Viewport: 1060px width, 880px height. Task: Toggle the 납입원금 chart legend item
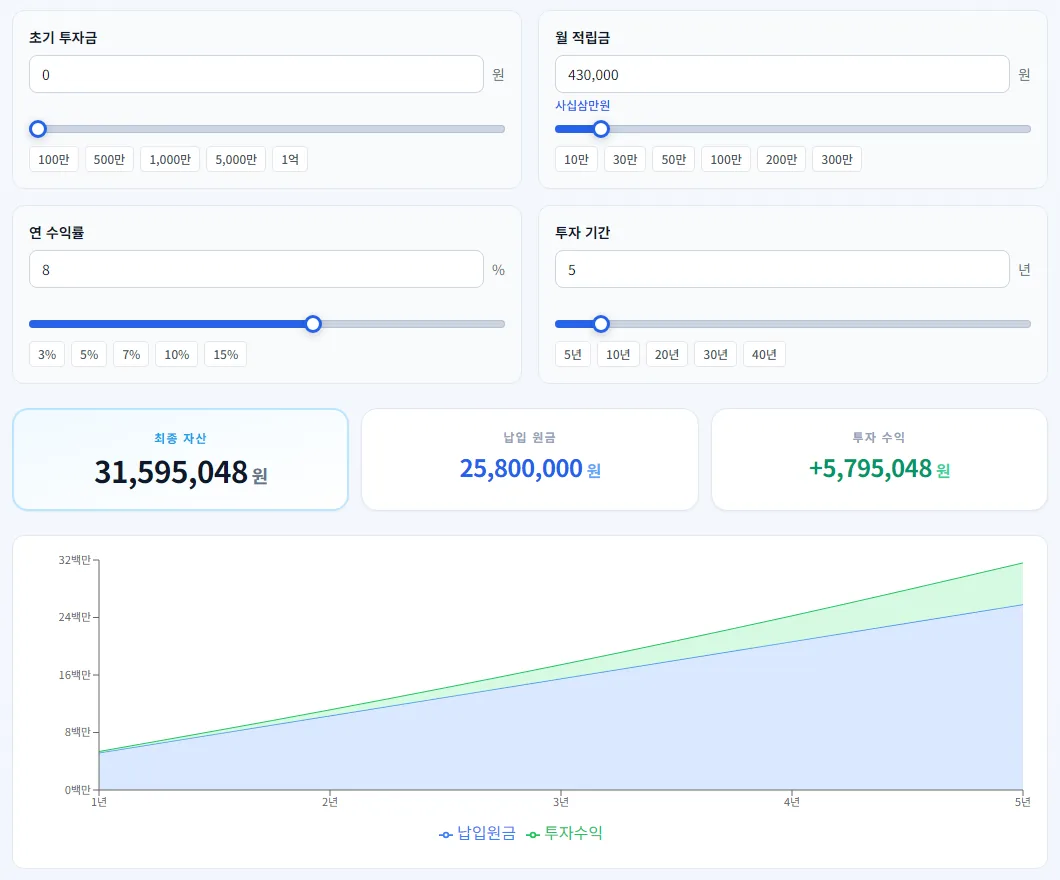tap(477, 833)
